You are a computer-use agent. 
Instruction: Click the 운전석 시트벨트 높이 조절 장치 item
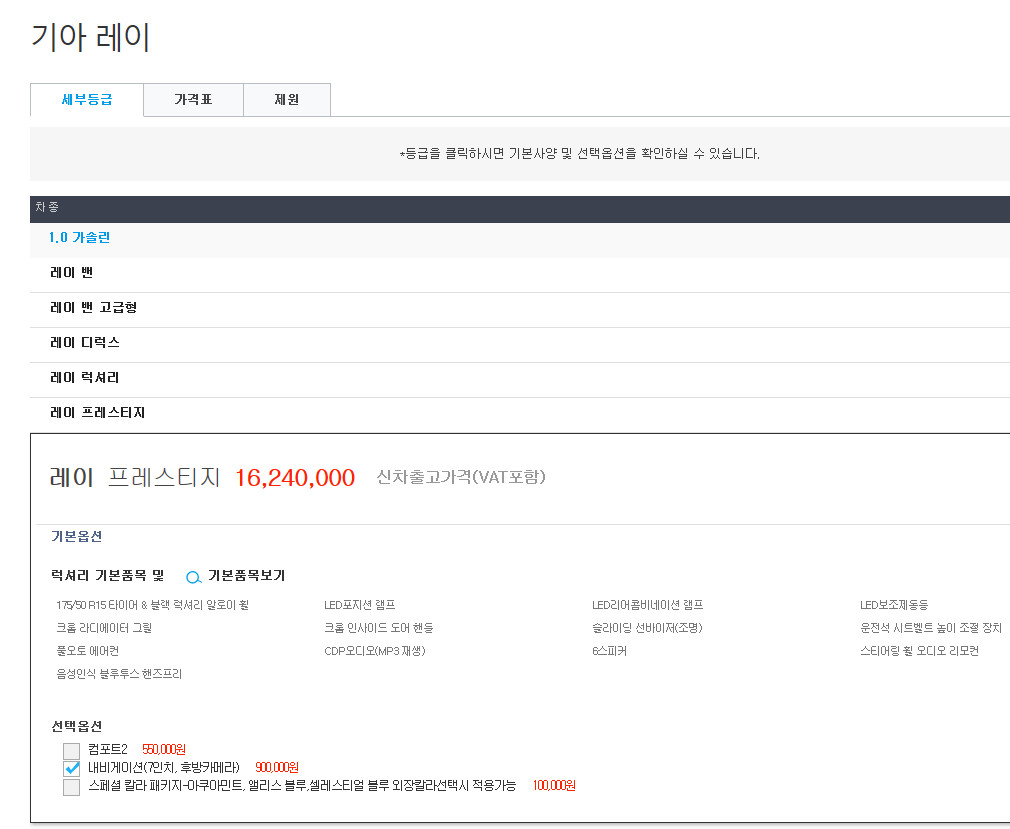(931, 628)
